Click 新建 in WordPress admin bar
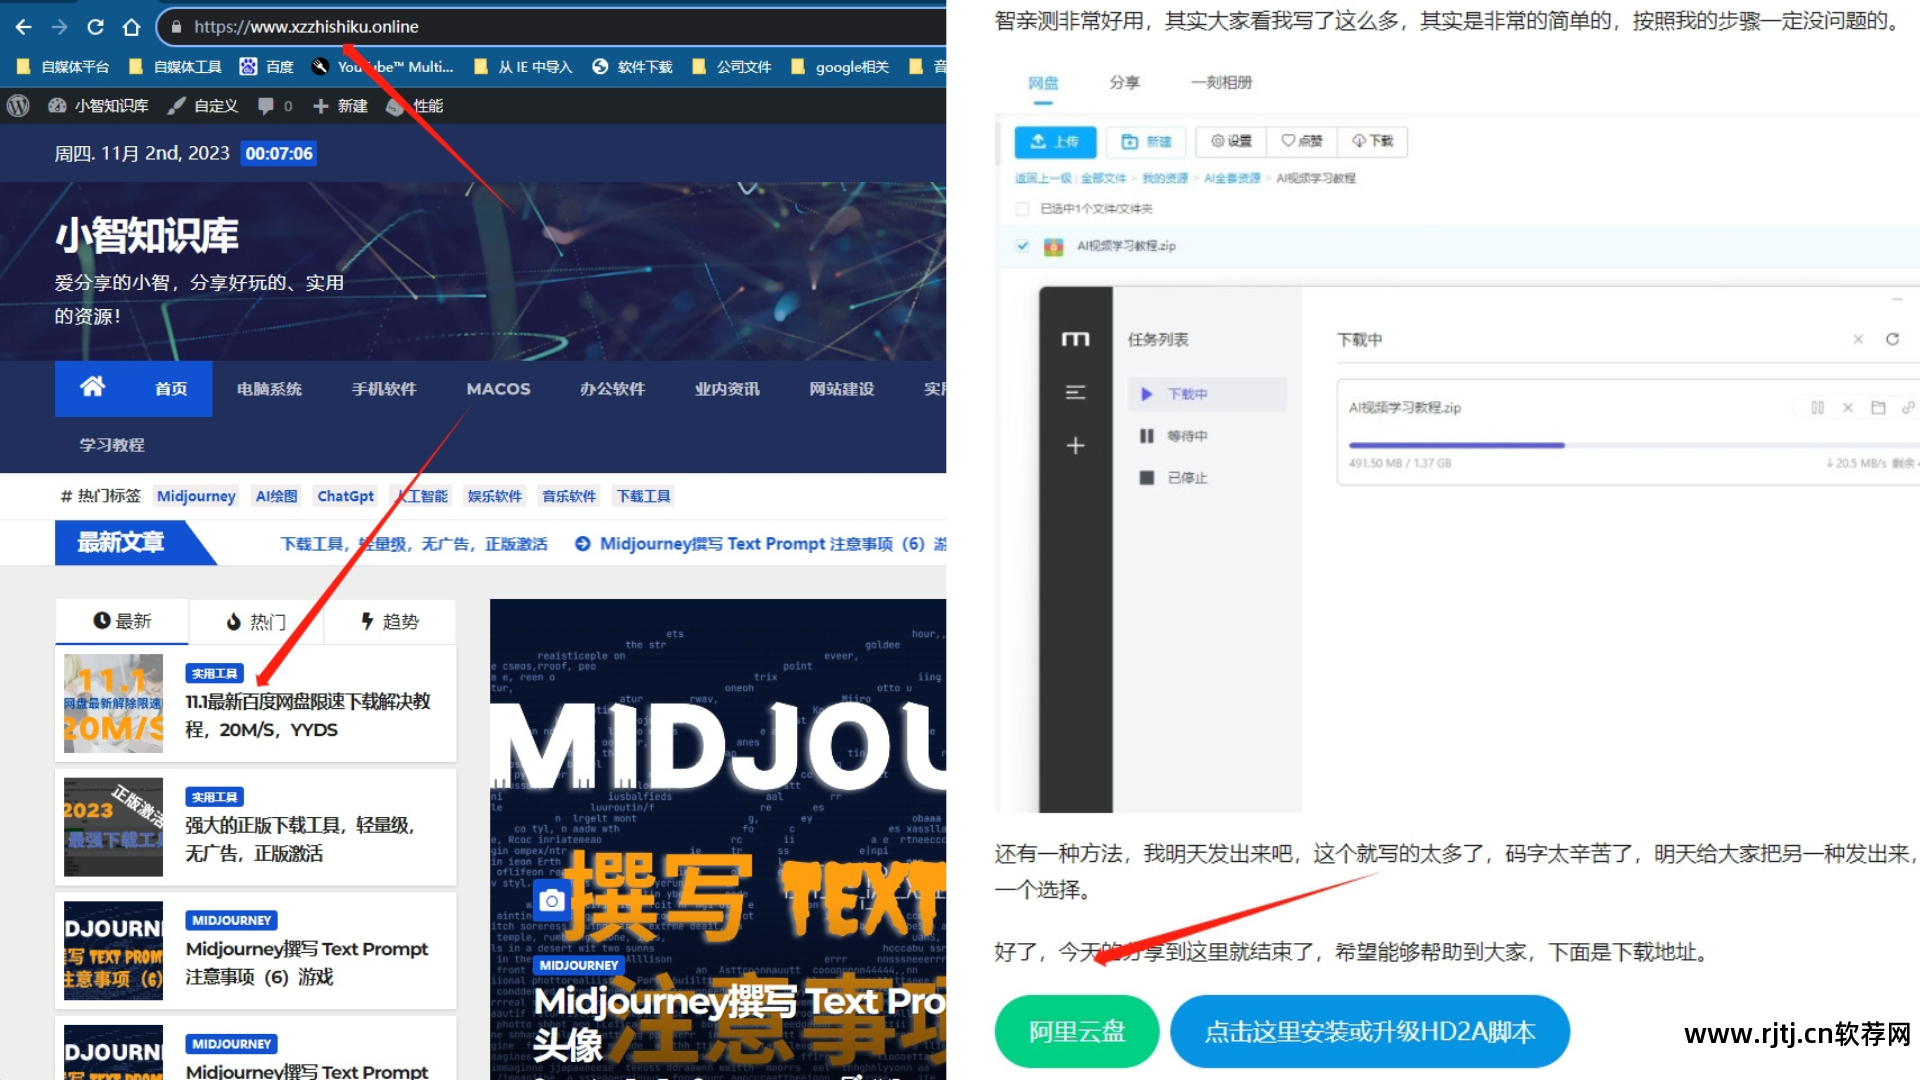The height and width of the screenshot is (1080, 1920). tap(340, 106)
